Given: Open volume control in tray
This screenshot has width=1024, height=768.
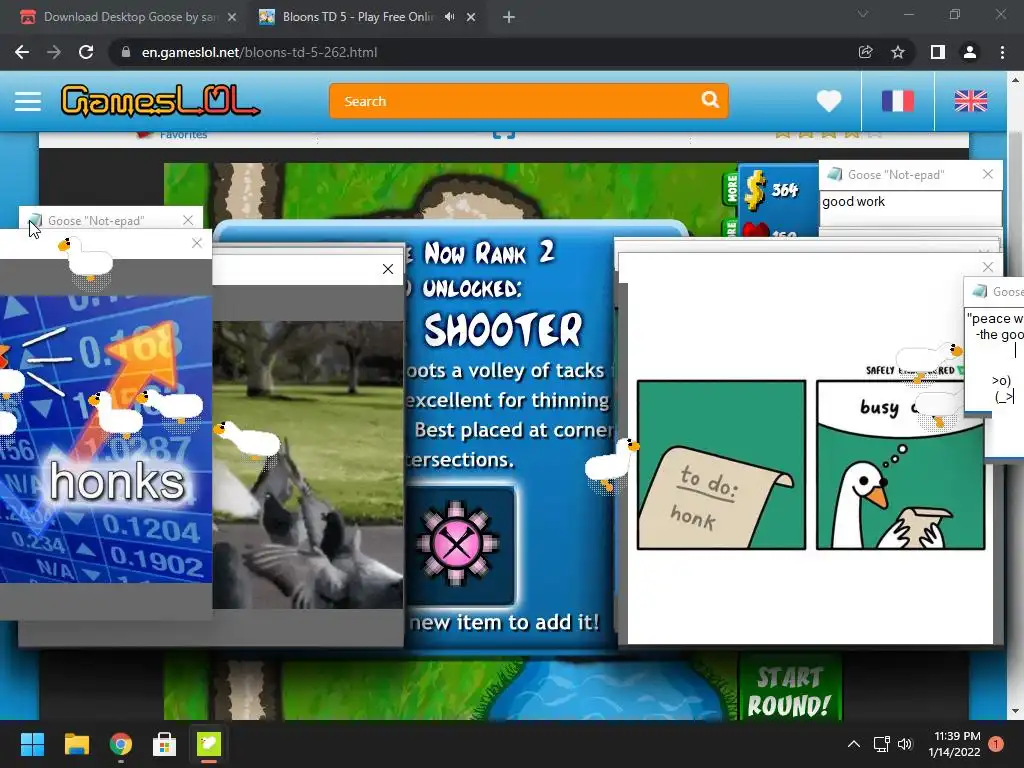Looking at the screenshot, I should coord(904,744).
